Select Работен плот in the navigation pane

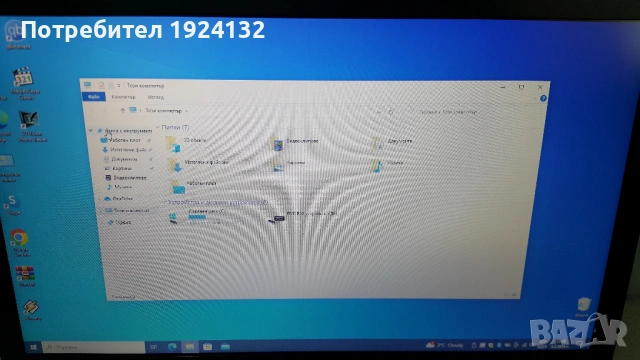tap(125, 140)
